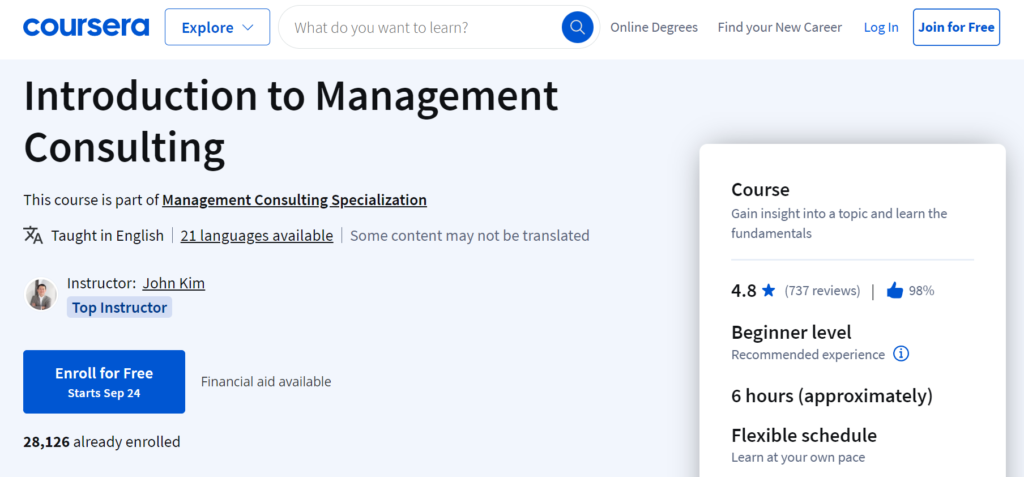Open the 21 languages available link

[x=257, y=235]
